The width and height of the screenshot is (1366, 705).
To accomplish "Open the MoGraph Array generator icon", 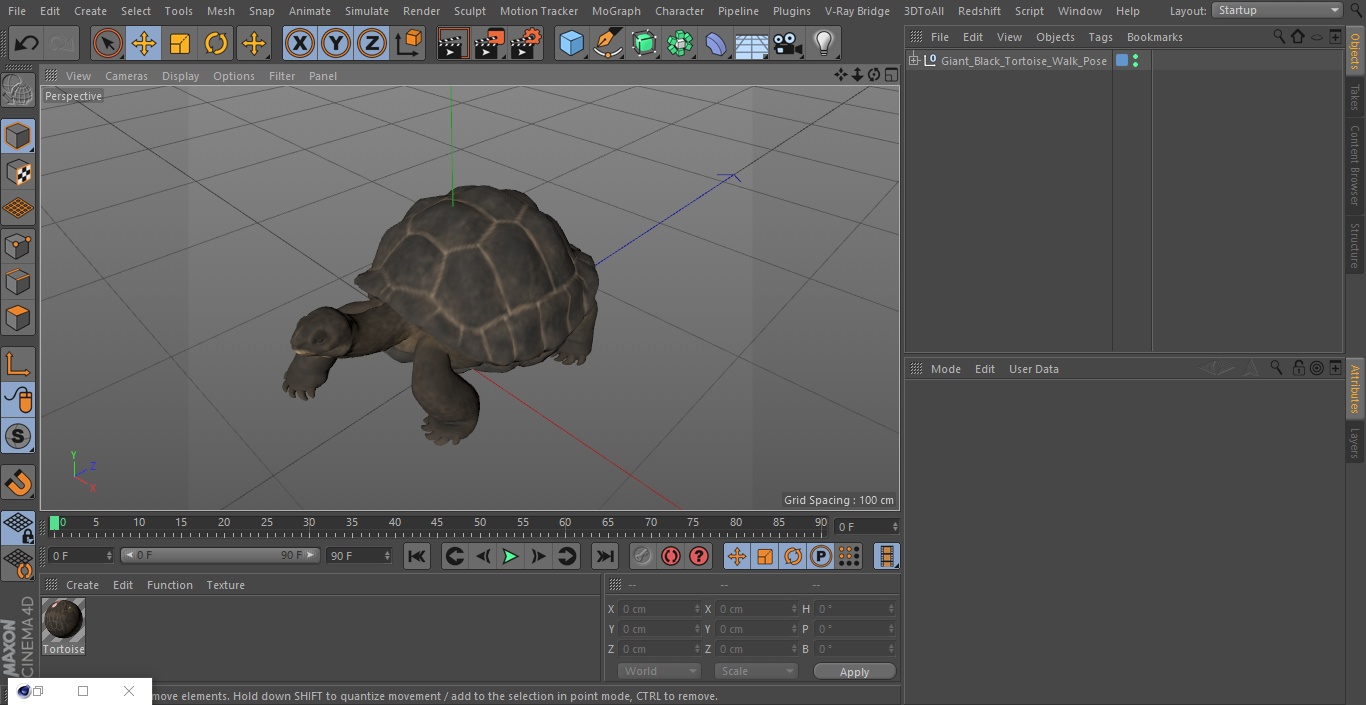I will (680, 43).
